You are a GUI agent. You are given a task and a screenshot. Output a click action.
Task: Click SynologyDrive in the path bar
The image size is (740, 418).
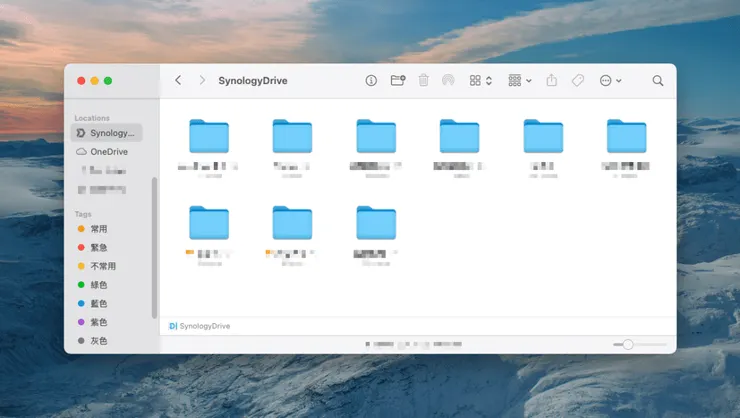[203, 326]
